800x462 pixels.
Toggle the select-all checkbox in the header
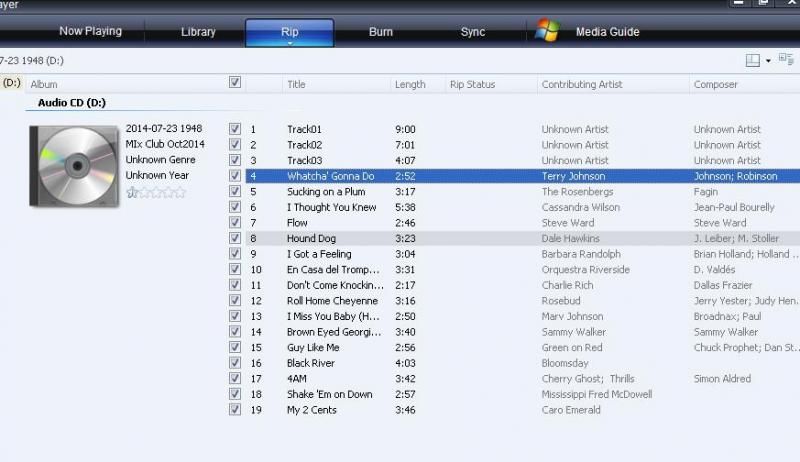click(235, 83)
